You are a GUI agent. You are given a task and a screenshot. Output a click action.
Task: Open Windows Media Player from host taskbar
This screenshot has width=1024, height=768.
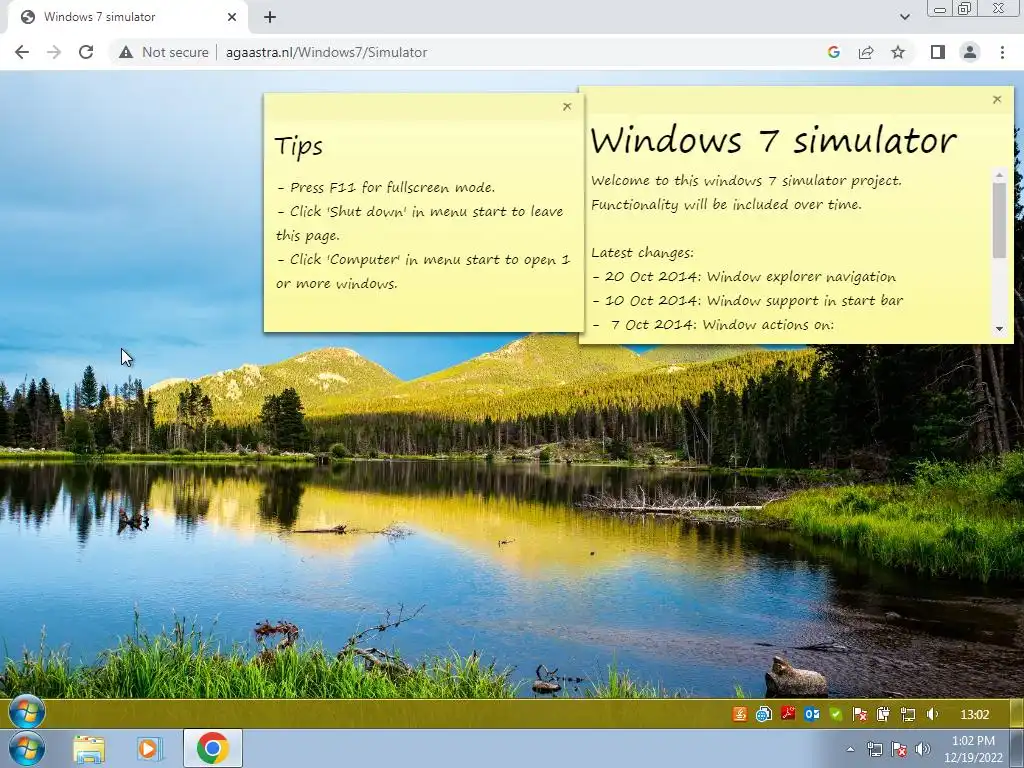pos(149,748)
